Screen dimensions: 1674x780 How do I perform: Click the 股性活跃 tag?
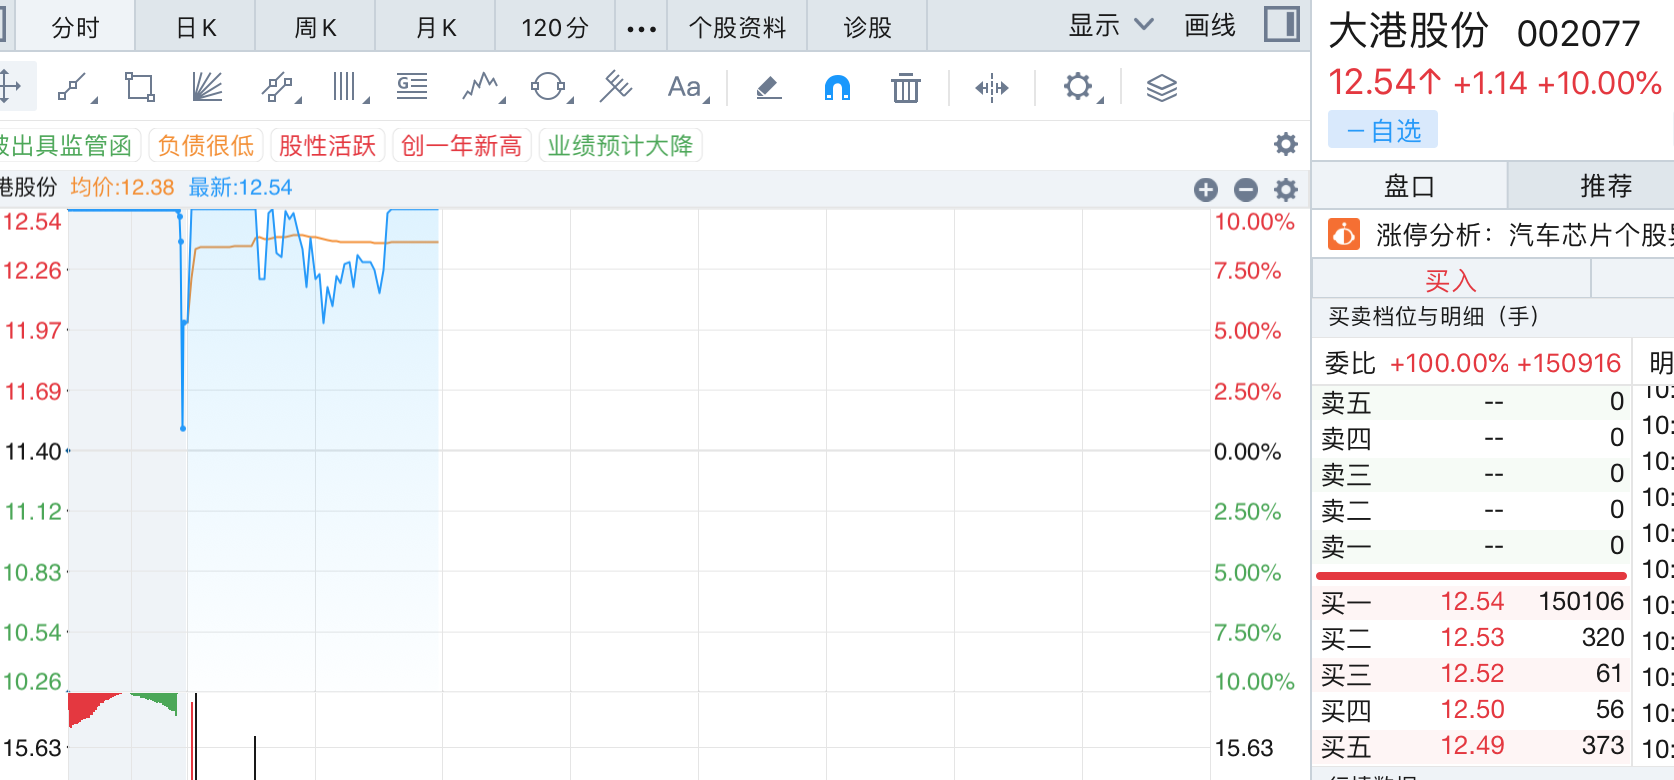[327, 146]
